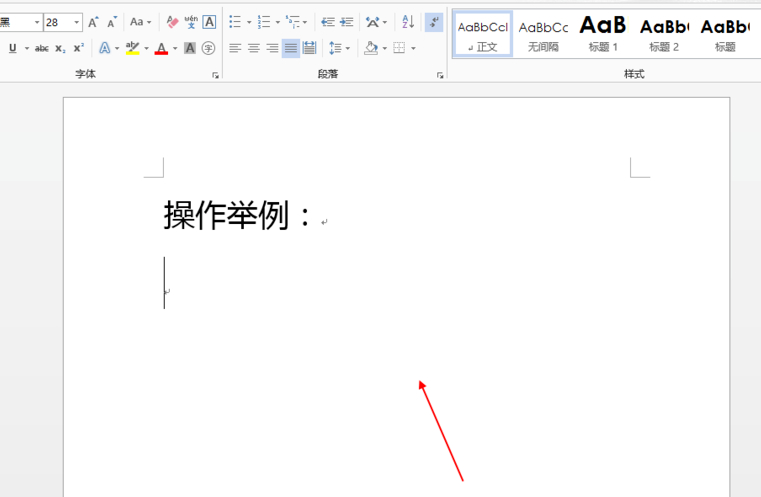Apply strikethrough formatting
Image resolution: width=761 pixels, height=497 pixels.
click(41, 48)
